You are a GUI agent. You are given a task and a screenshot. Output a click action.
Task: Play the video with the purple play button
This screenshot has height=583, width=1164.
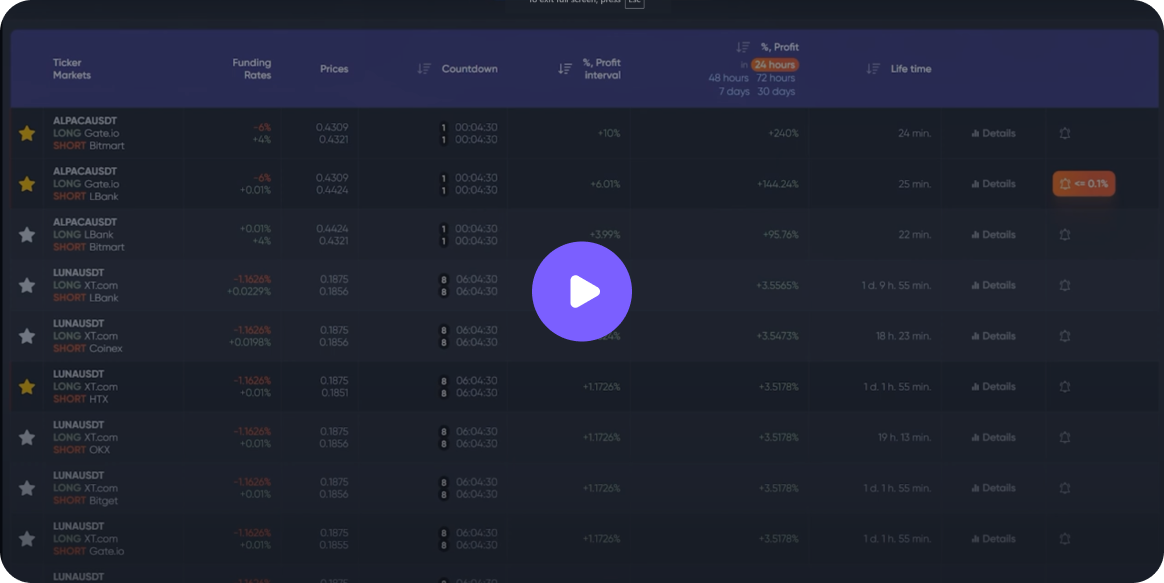click(x=581, y=291)
